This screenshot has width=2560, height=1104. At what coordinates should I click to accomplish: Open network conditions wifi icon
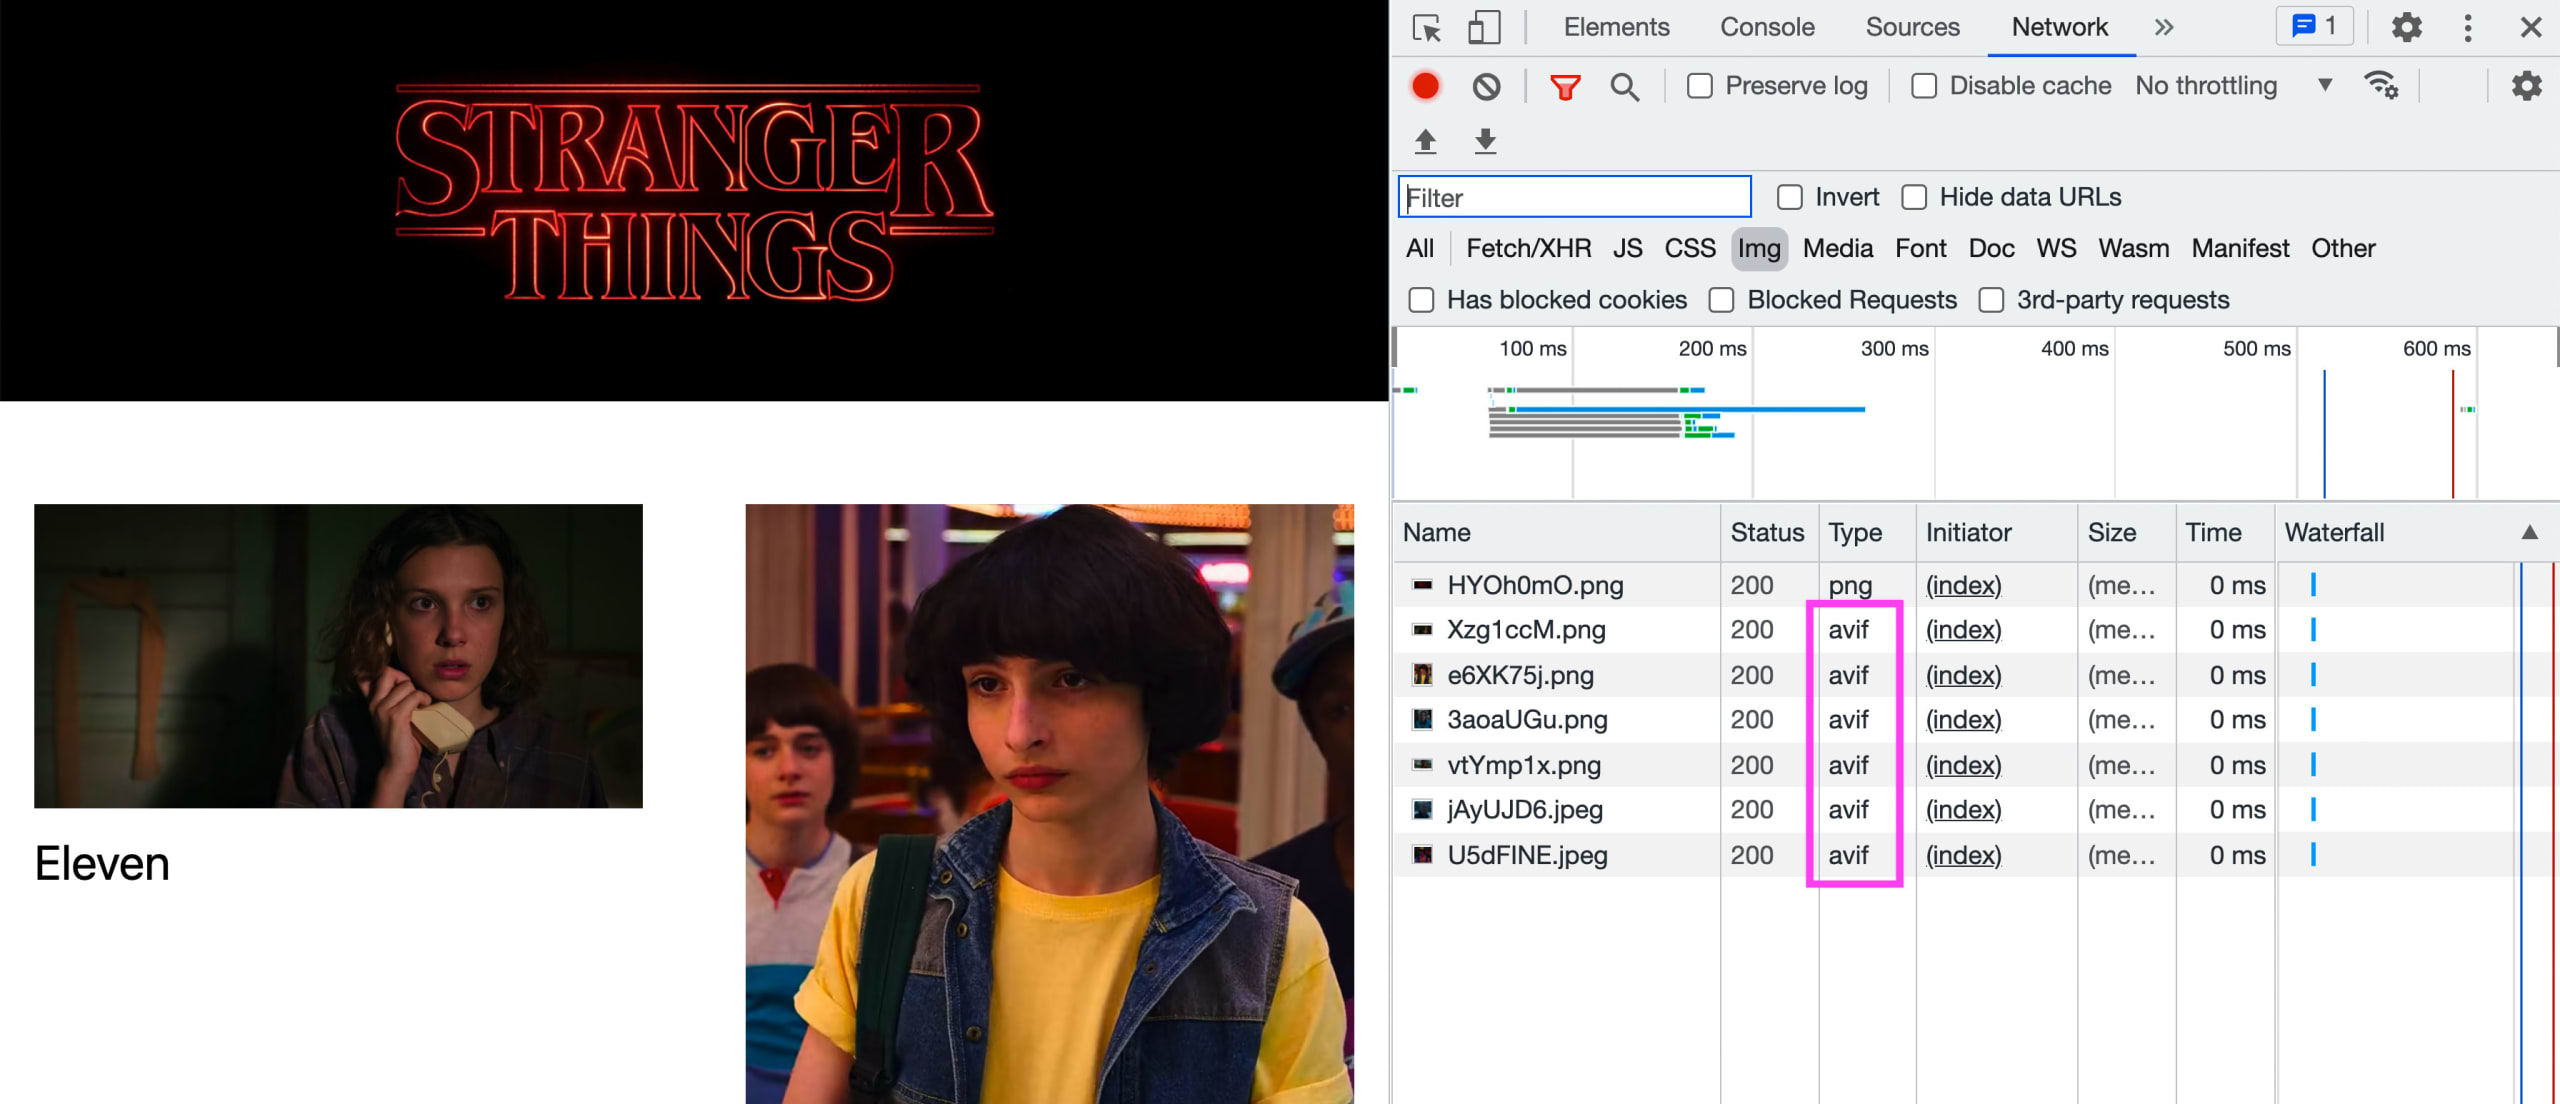pos(2380,86)
